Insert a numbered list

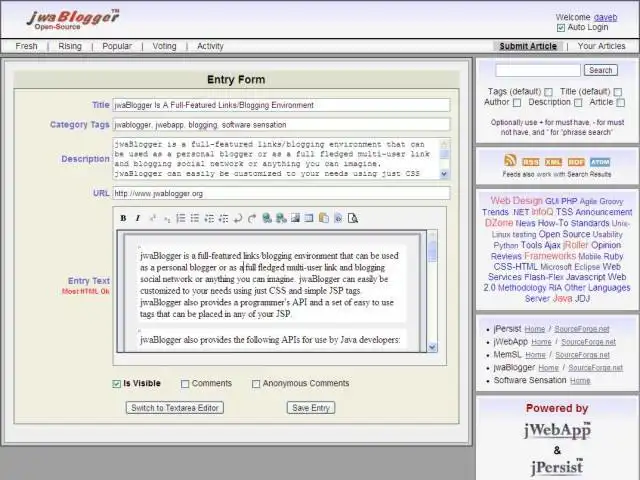(181, 218)
